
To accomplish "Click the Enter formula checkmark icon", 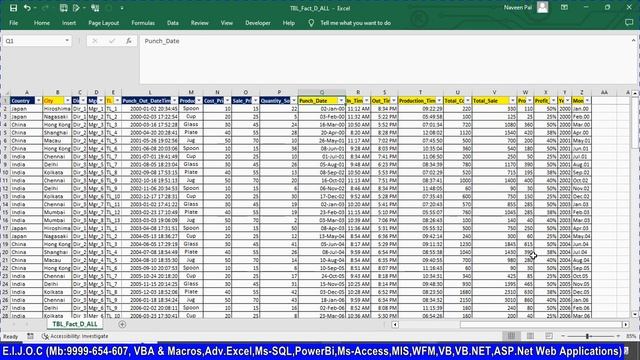I will click(x=112, y=41).
